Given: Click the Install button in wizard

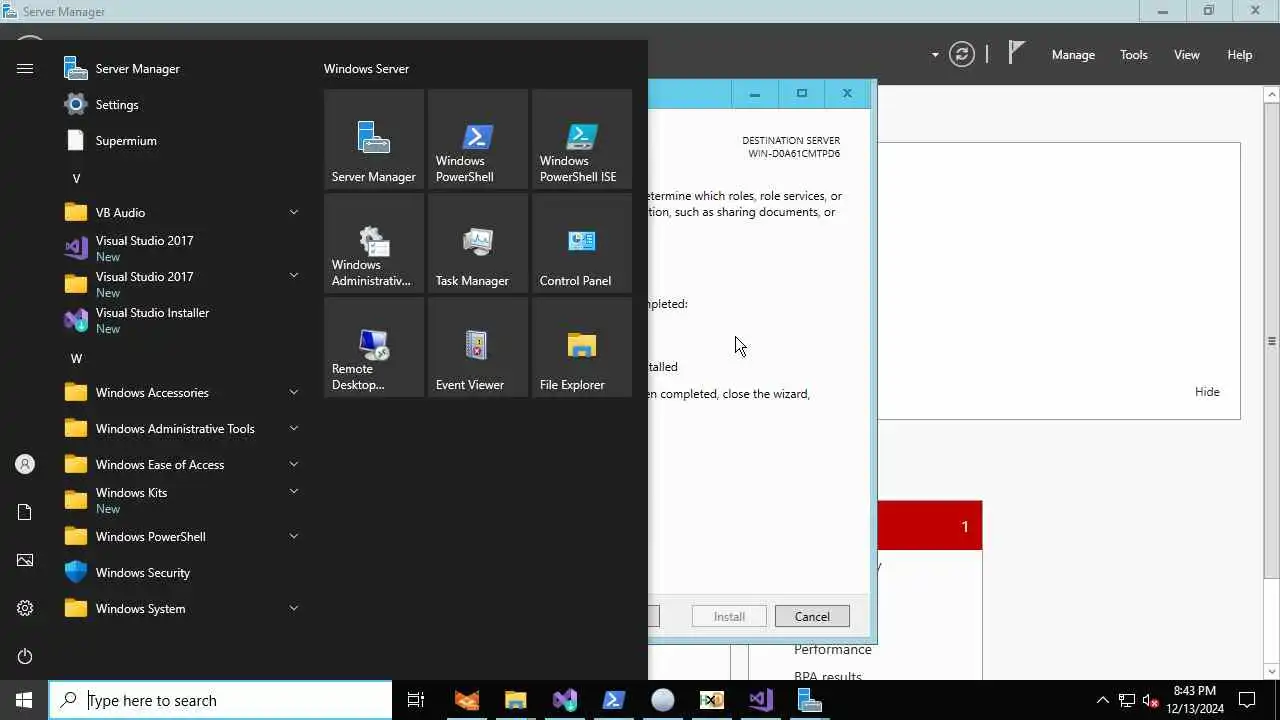Looking at the screenshot, I should coord(729,616).
